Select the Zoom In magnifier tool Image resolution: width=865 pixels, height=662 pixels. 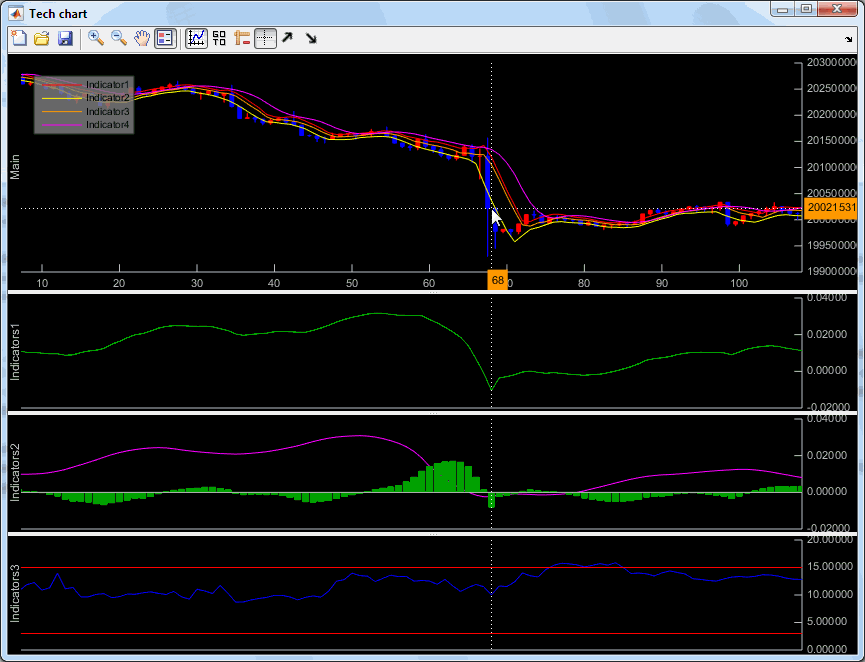tap(96, 38)
